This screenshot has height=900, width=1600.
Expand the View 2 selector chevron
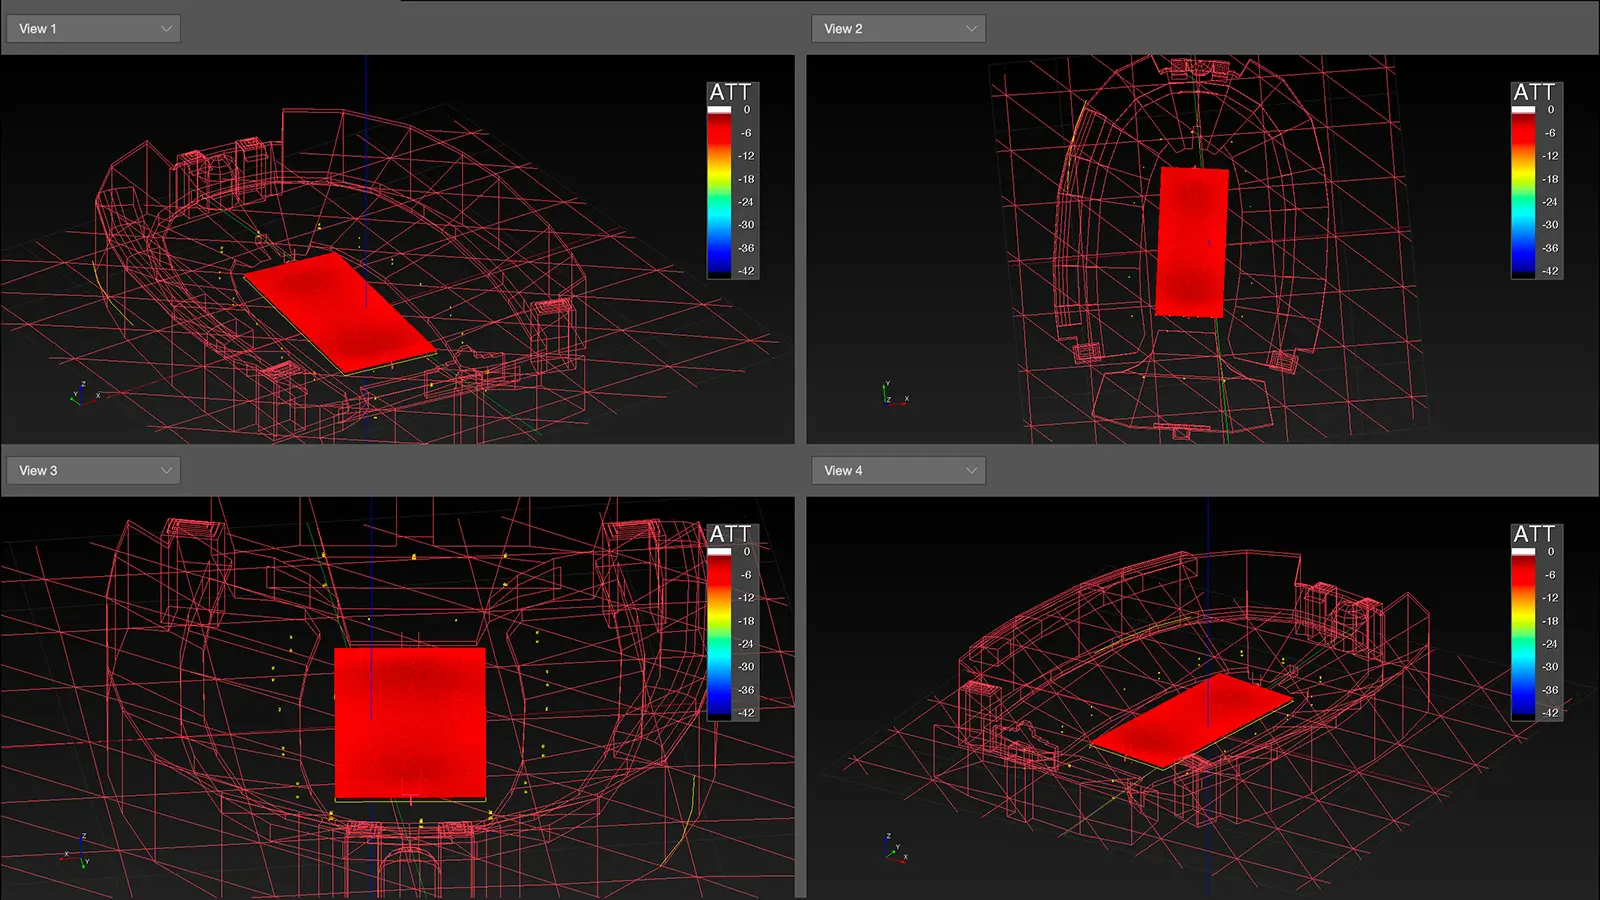[x=968, y=28]
